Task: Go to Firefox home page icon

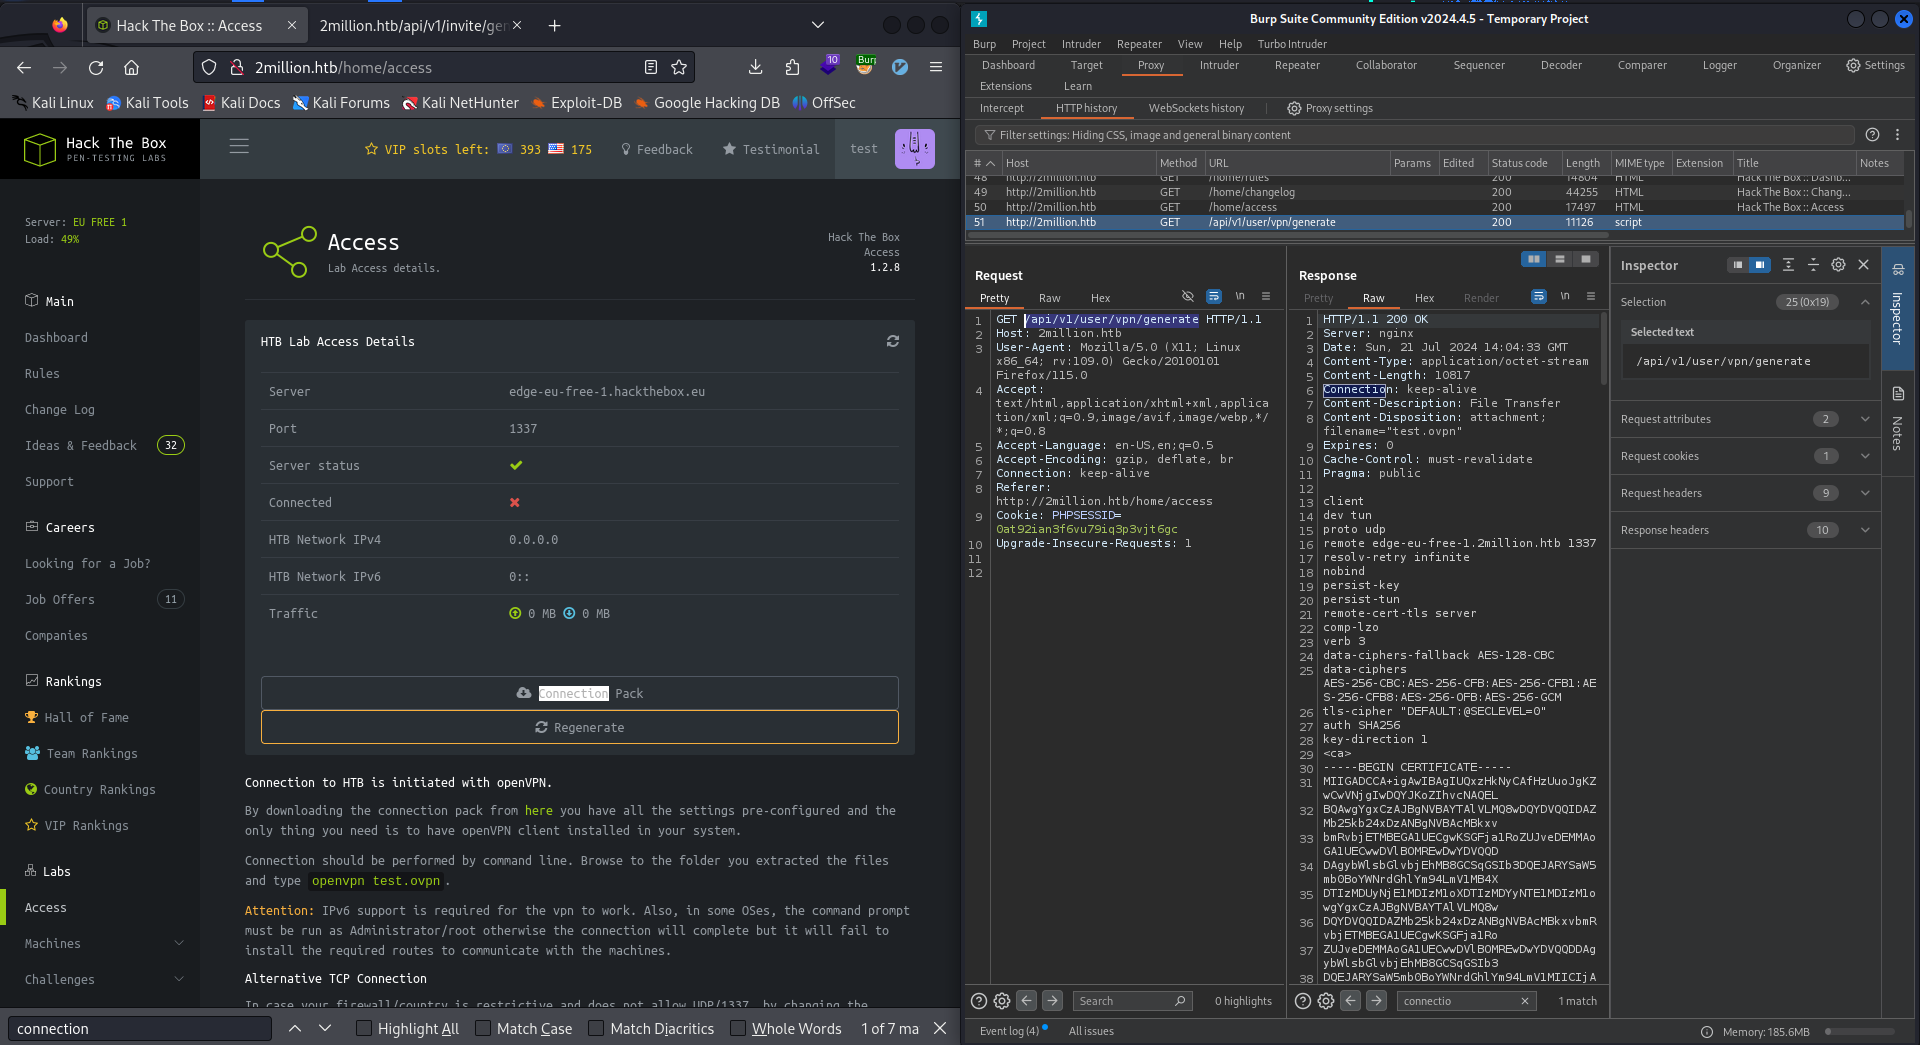Action: point(131,67)
